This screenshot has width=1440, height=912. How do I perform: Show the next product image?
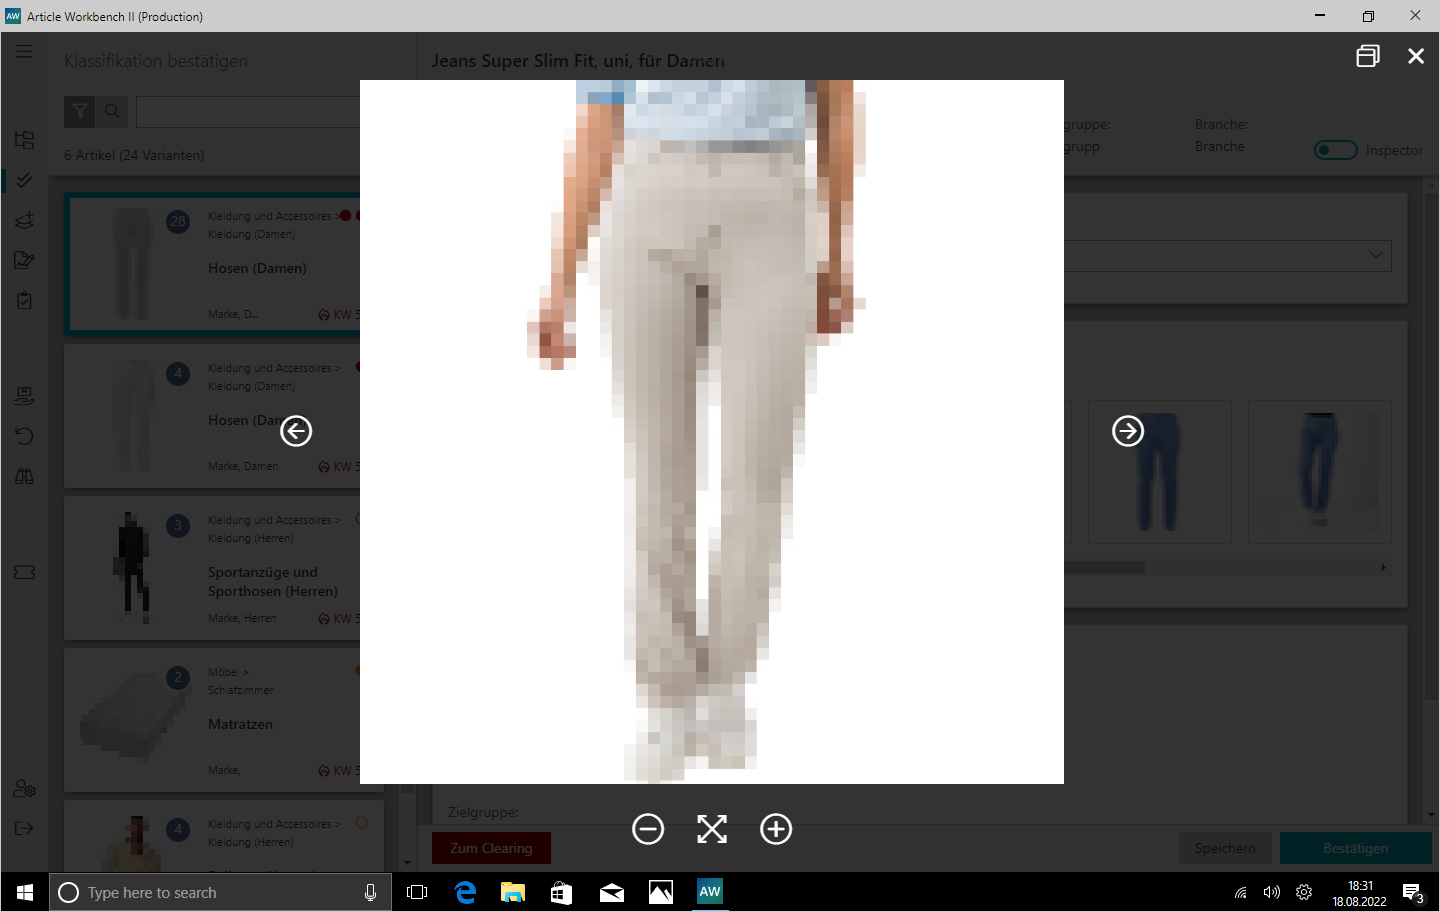(x=1128, y=431)
